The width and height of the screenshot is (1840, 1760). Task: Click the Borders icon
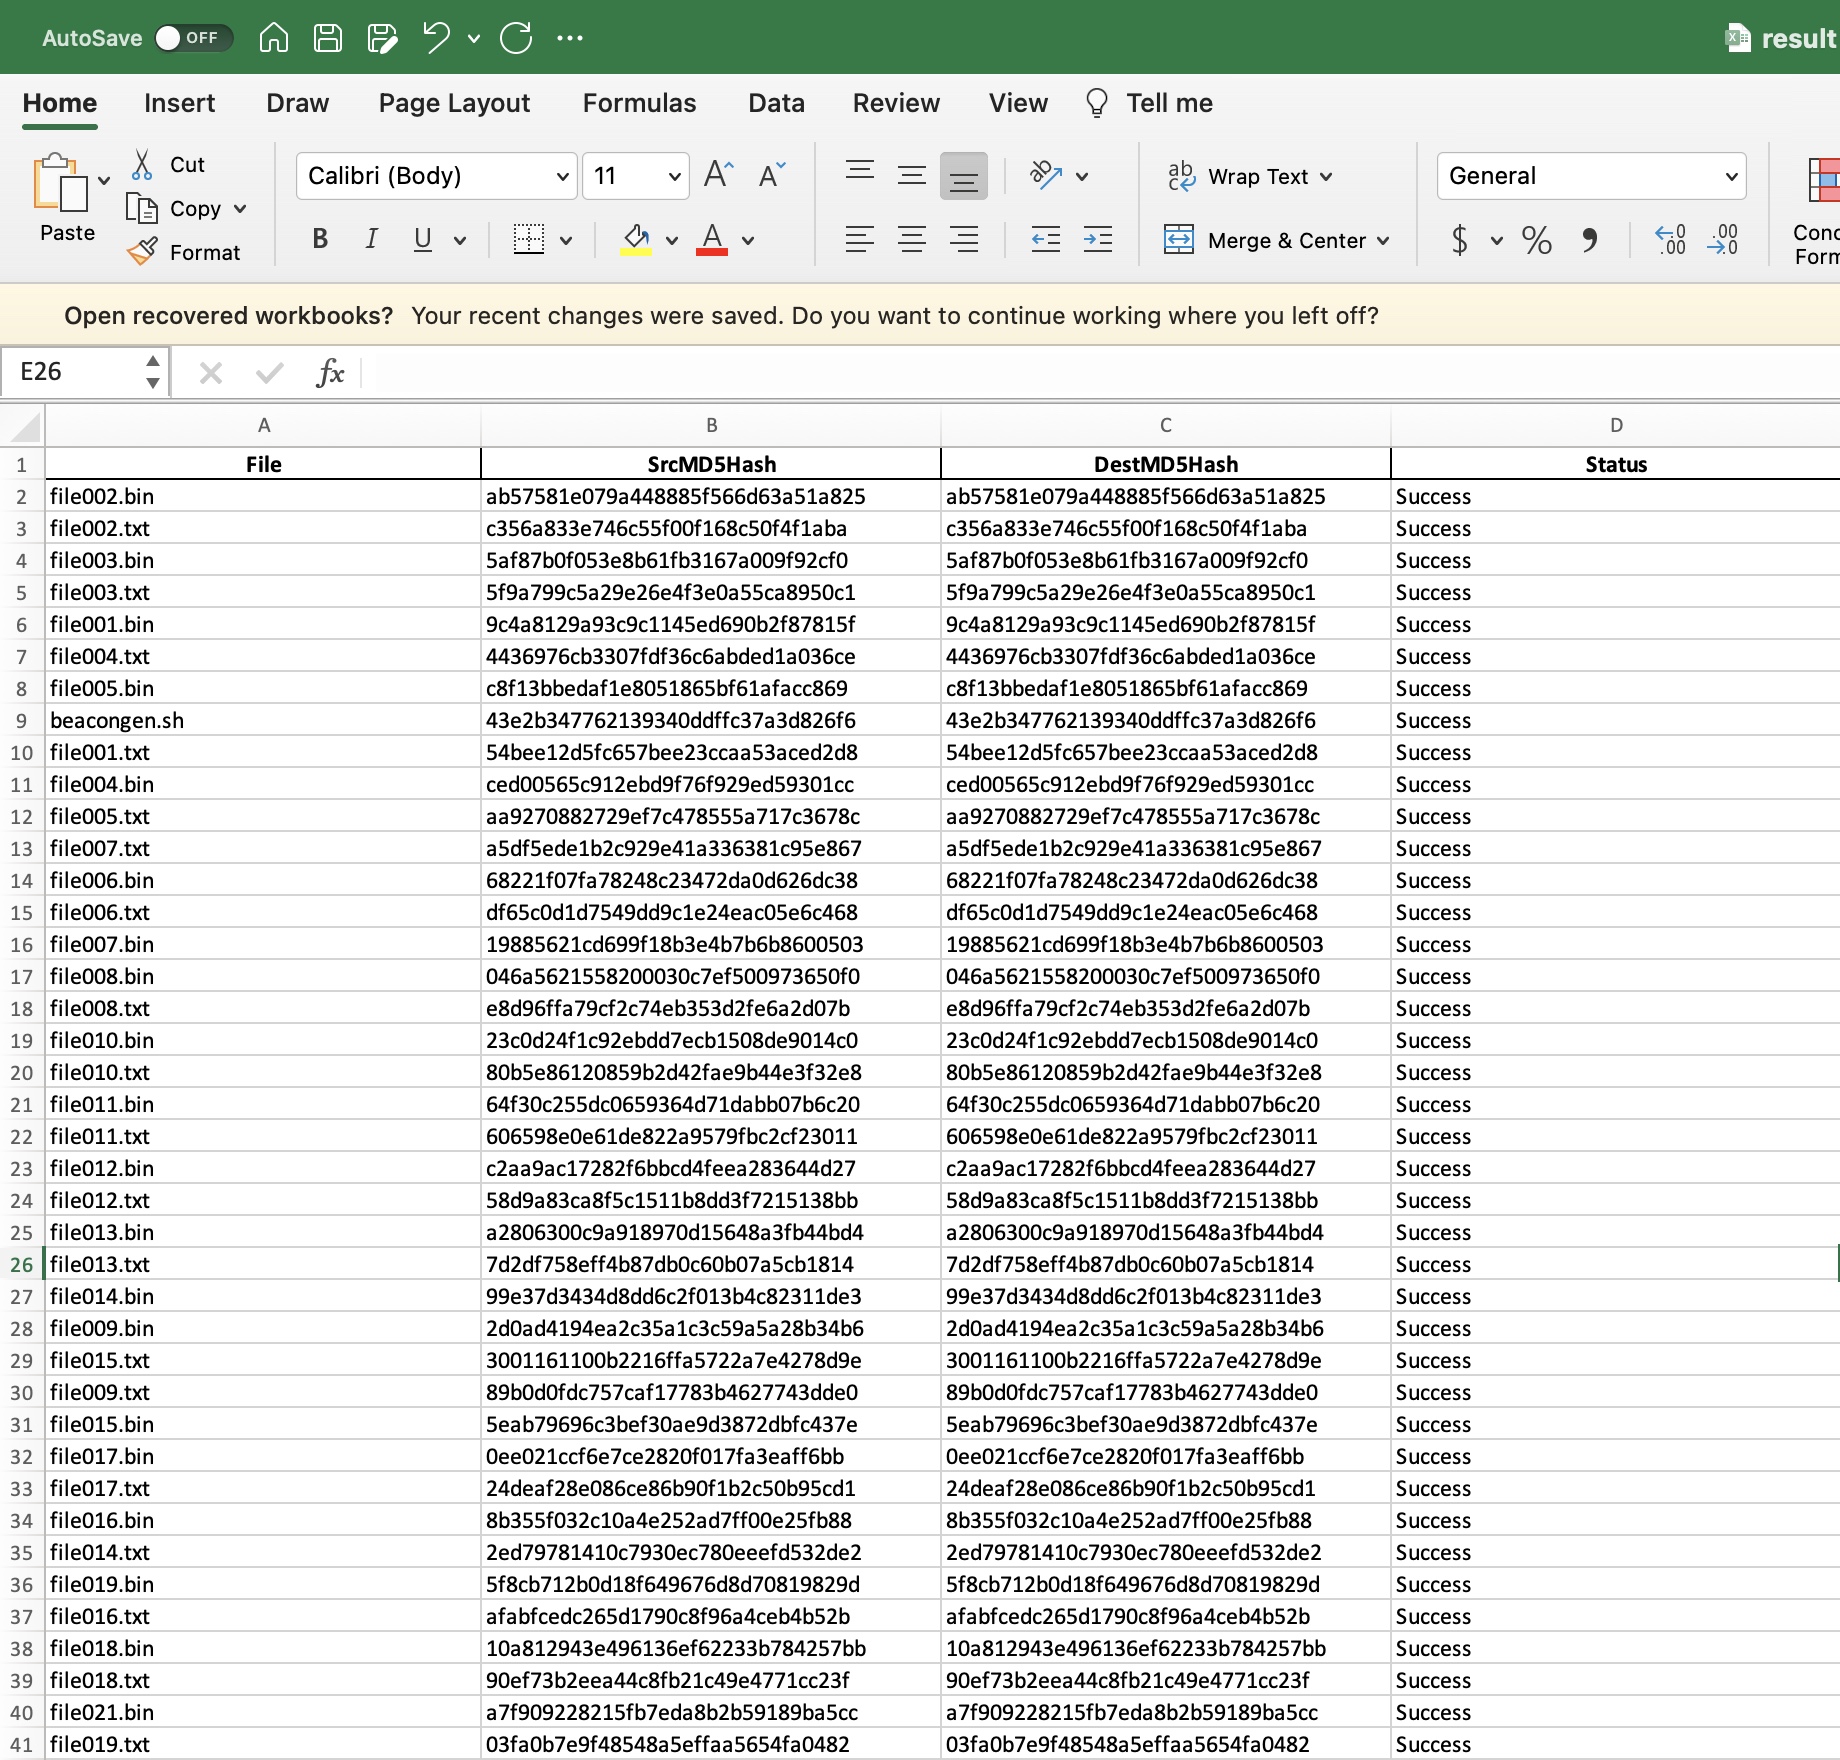[528, 239]
